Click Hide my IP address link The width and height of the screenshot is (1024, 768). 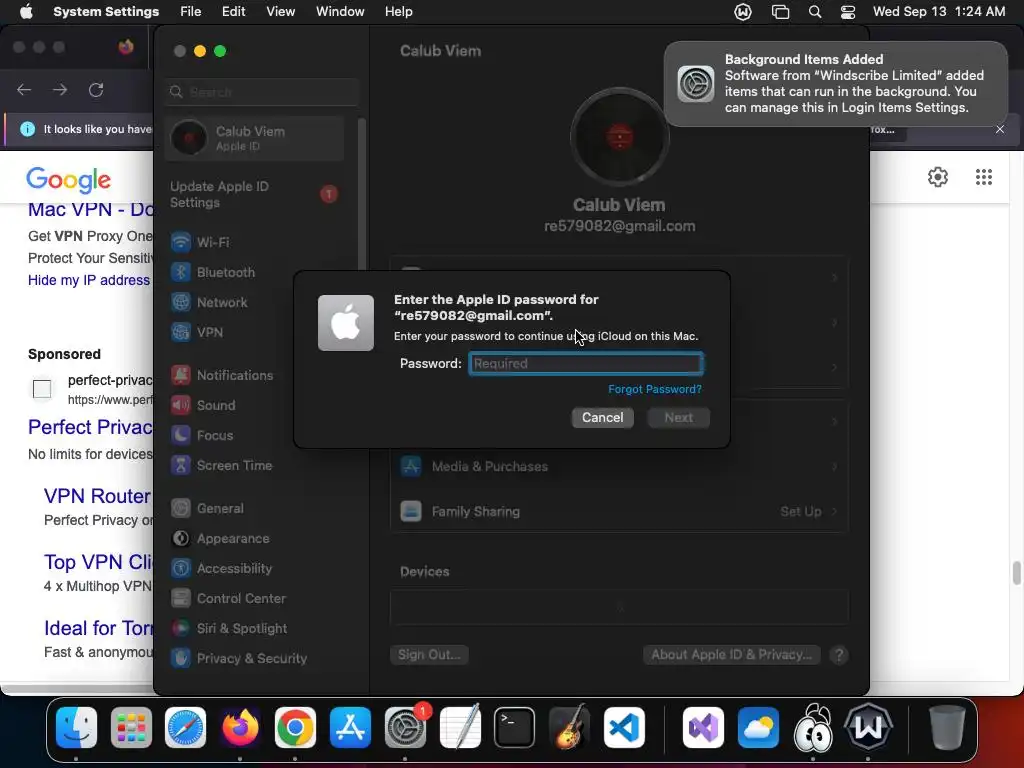pyautogui.click(x=89, y=280)
